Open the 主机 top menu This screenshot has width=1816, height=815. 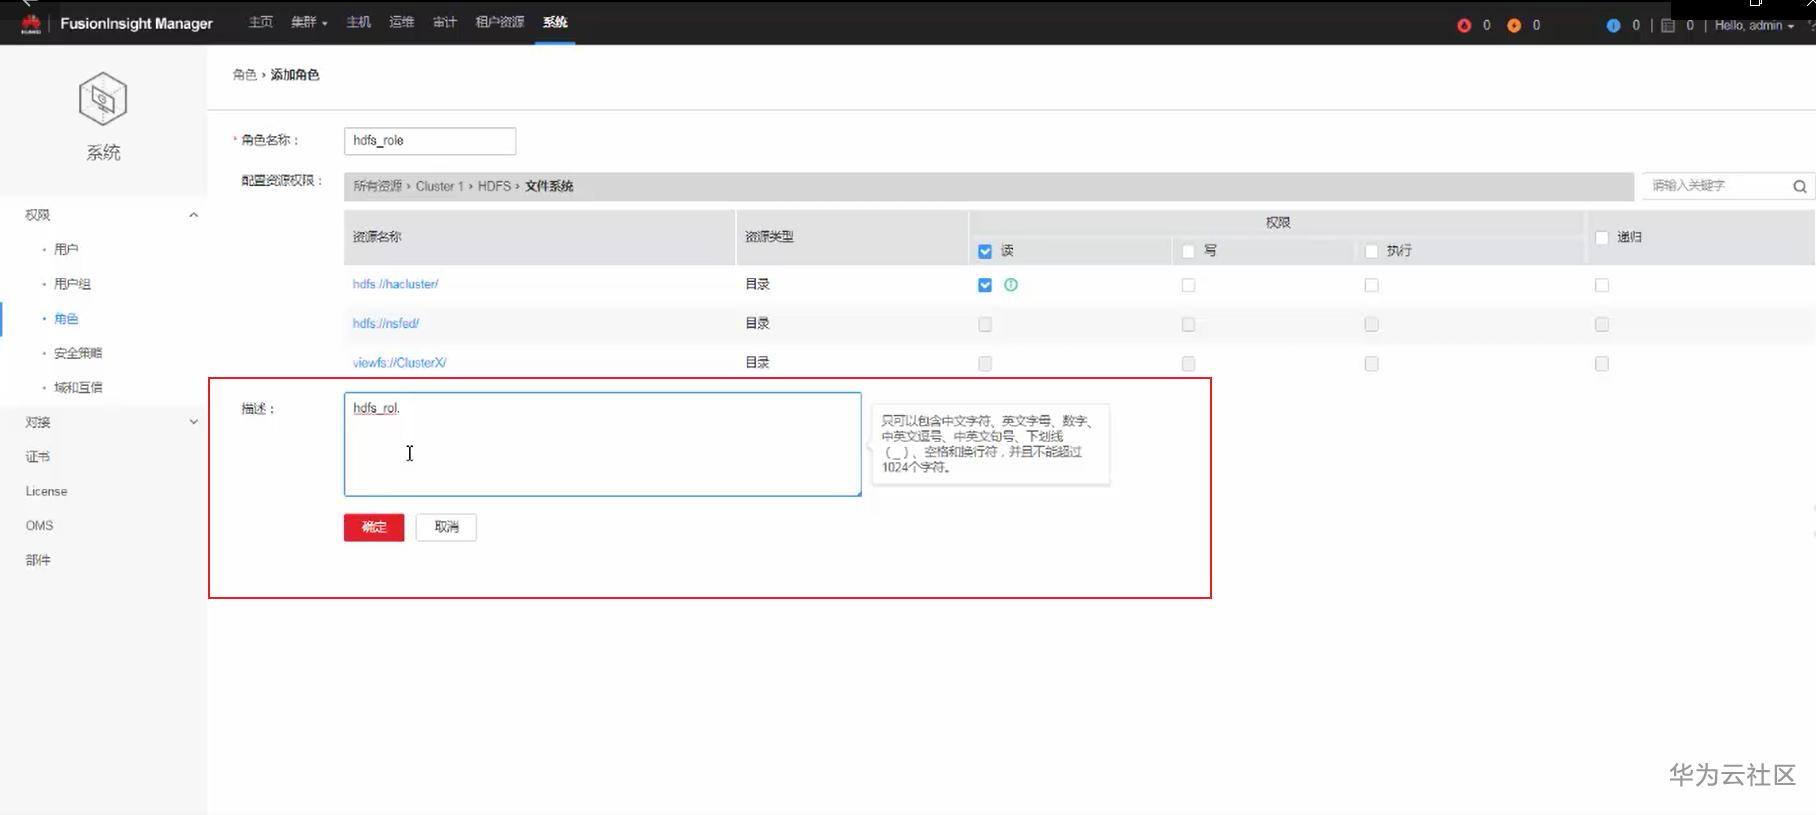358,22
